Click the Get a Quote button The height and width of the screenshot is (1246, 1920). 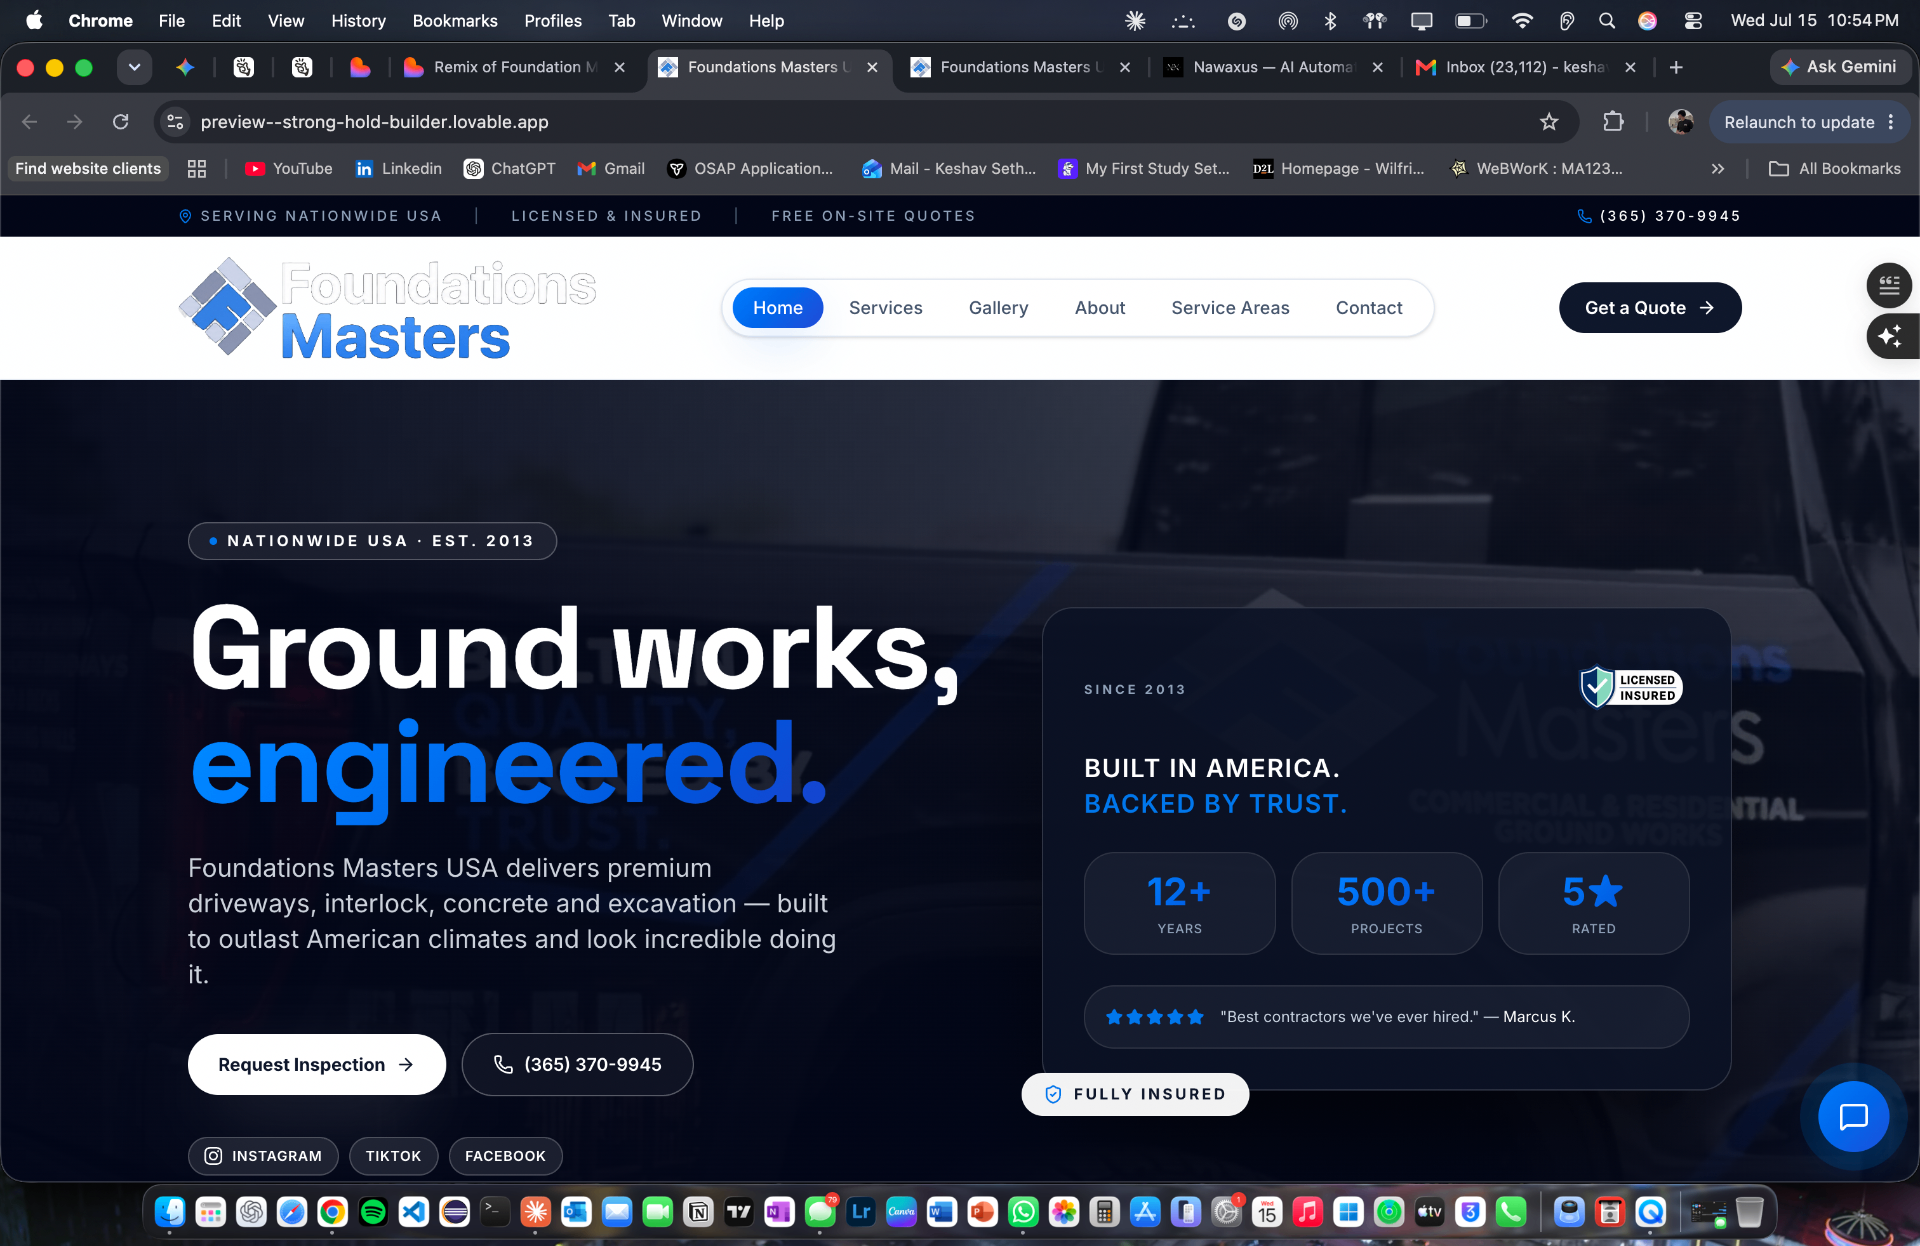1650,308
